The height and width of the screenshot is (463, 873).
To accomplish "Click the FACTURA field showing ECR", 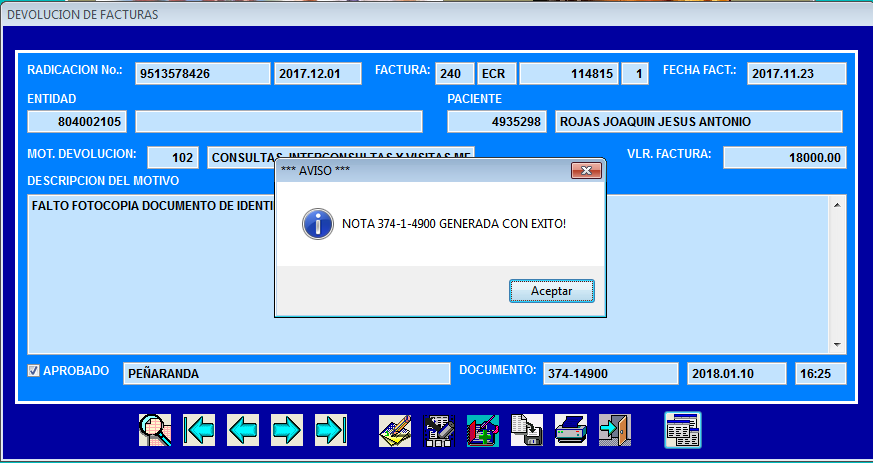I will coord(497,73).
